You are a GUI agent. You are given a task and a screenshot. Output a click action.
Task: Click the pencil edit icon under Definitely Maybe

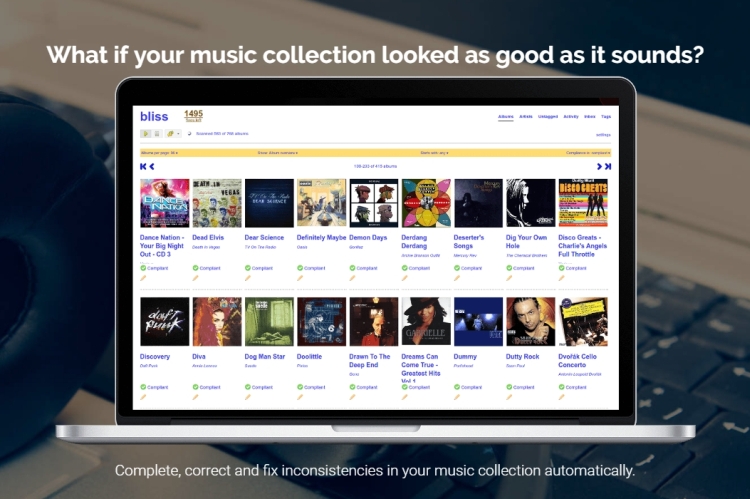tap(300, 278)
